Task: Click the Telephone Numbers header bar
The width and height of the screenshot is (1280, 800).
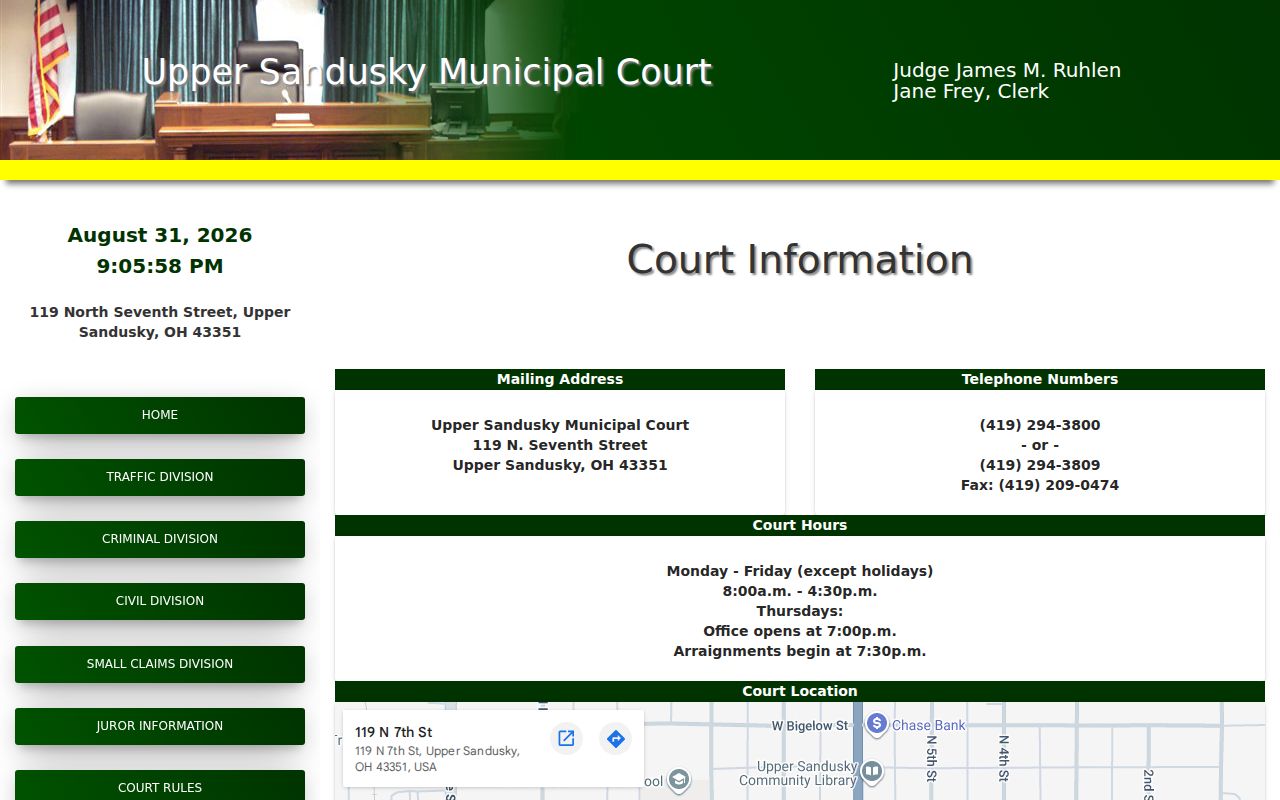Action: point(1040,379)
